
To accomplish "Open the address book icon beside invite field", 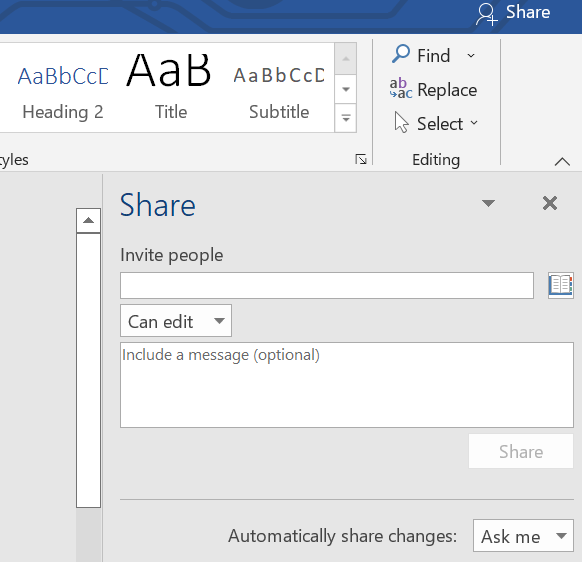I will (561, 285).
